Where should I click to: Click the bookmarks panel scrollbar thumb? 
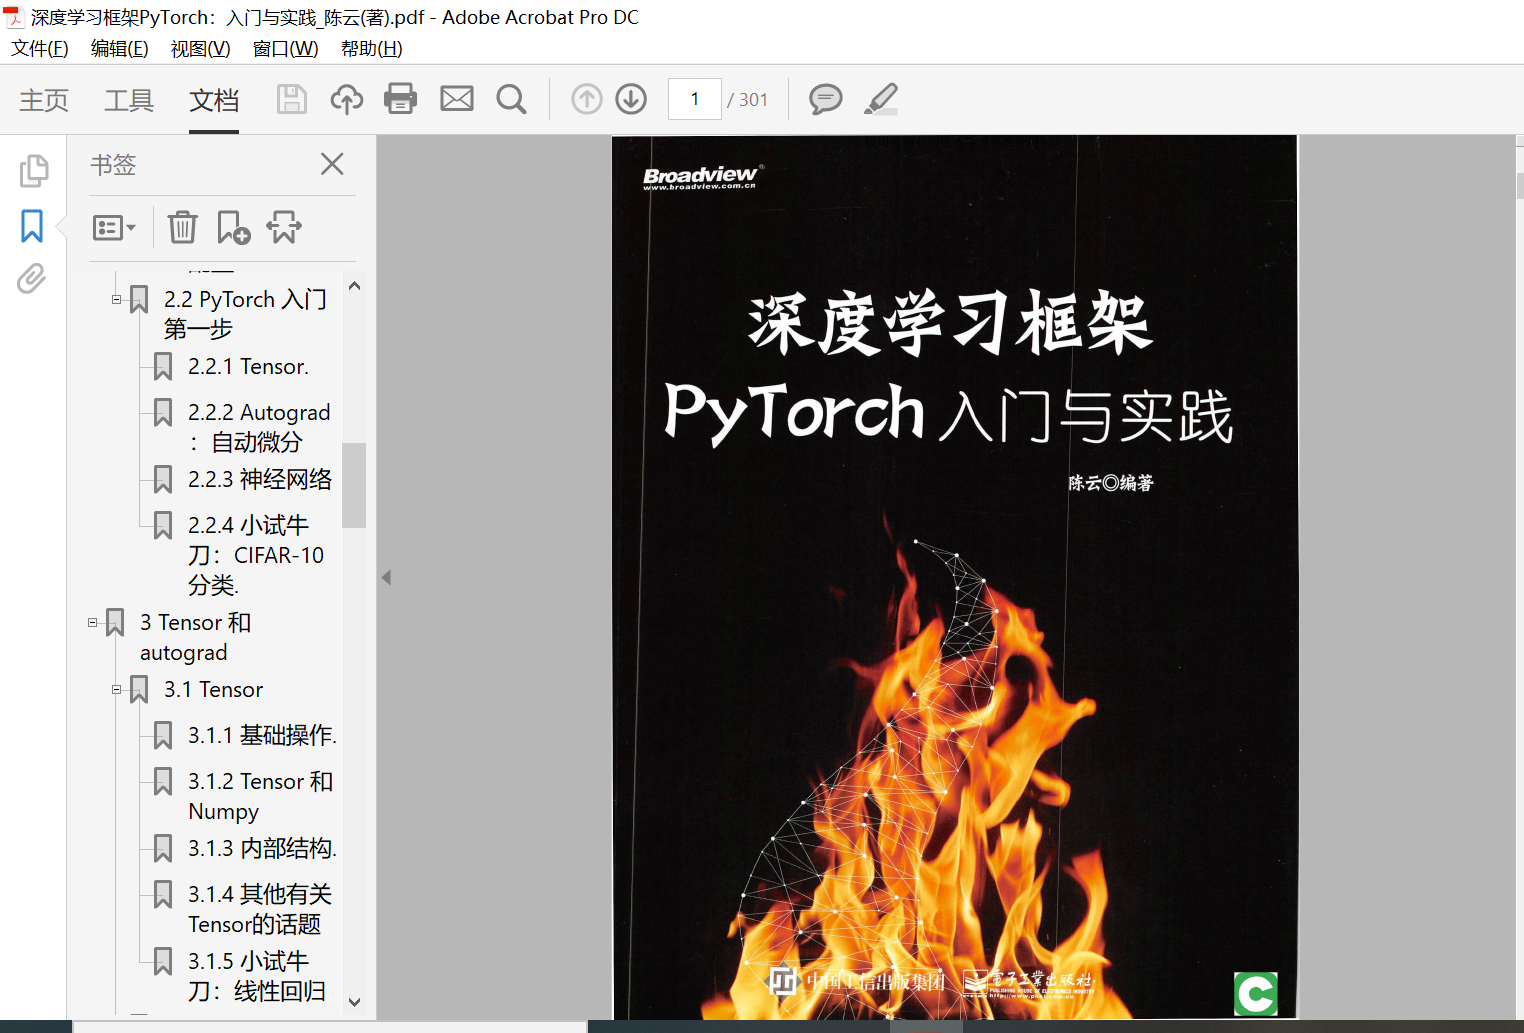(354, 485)
